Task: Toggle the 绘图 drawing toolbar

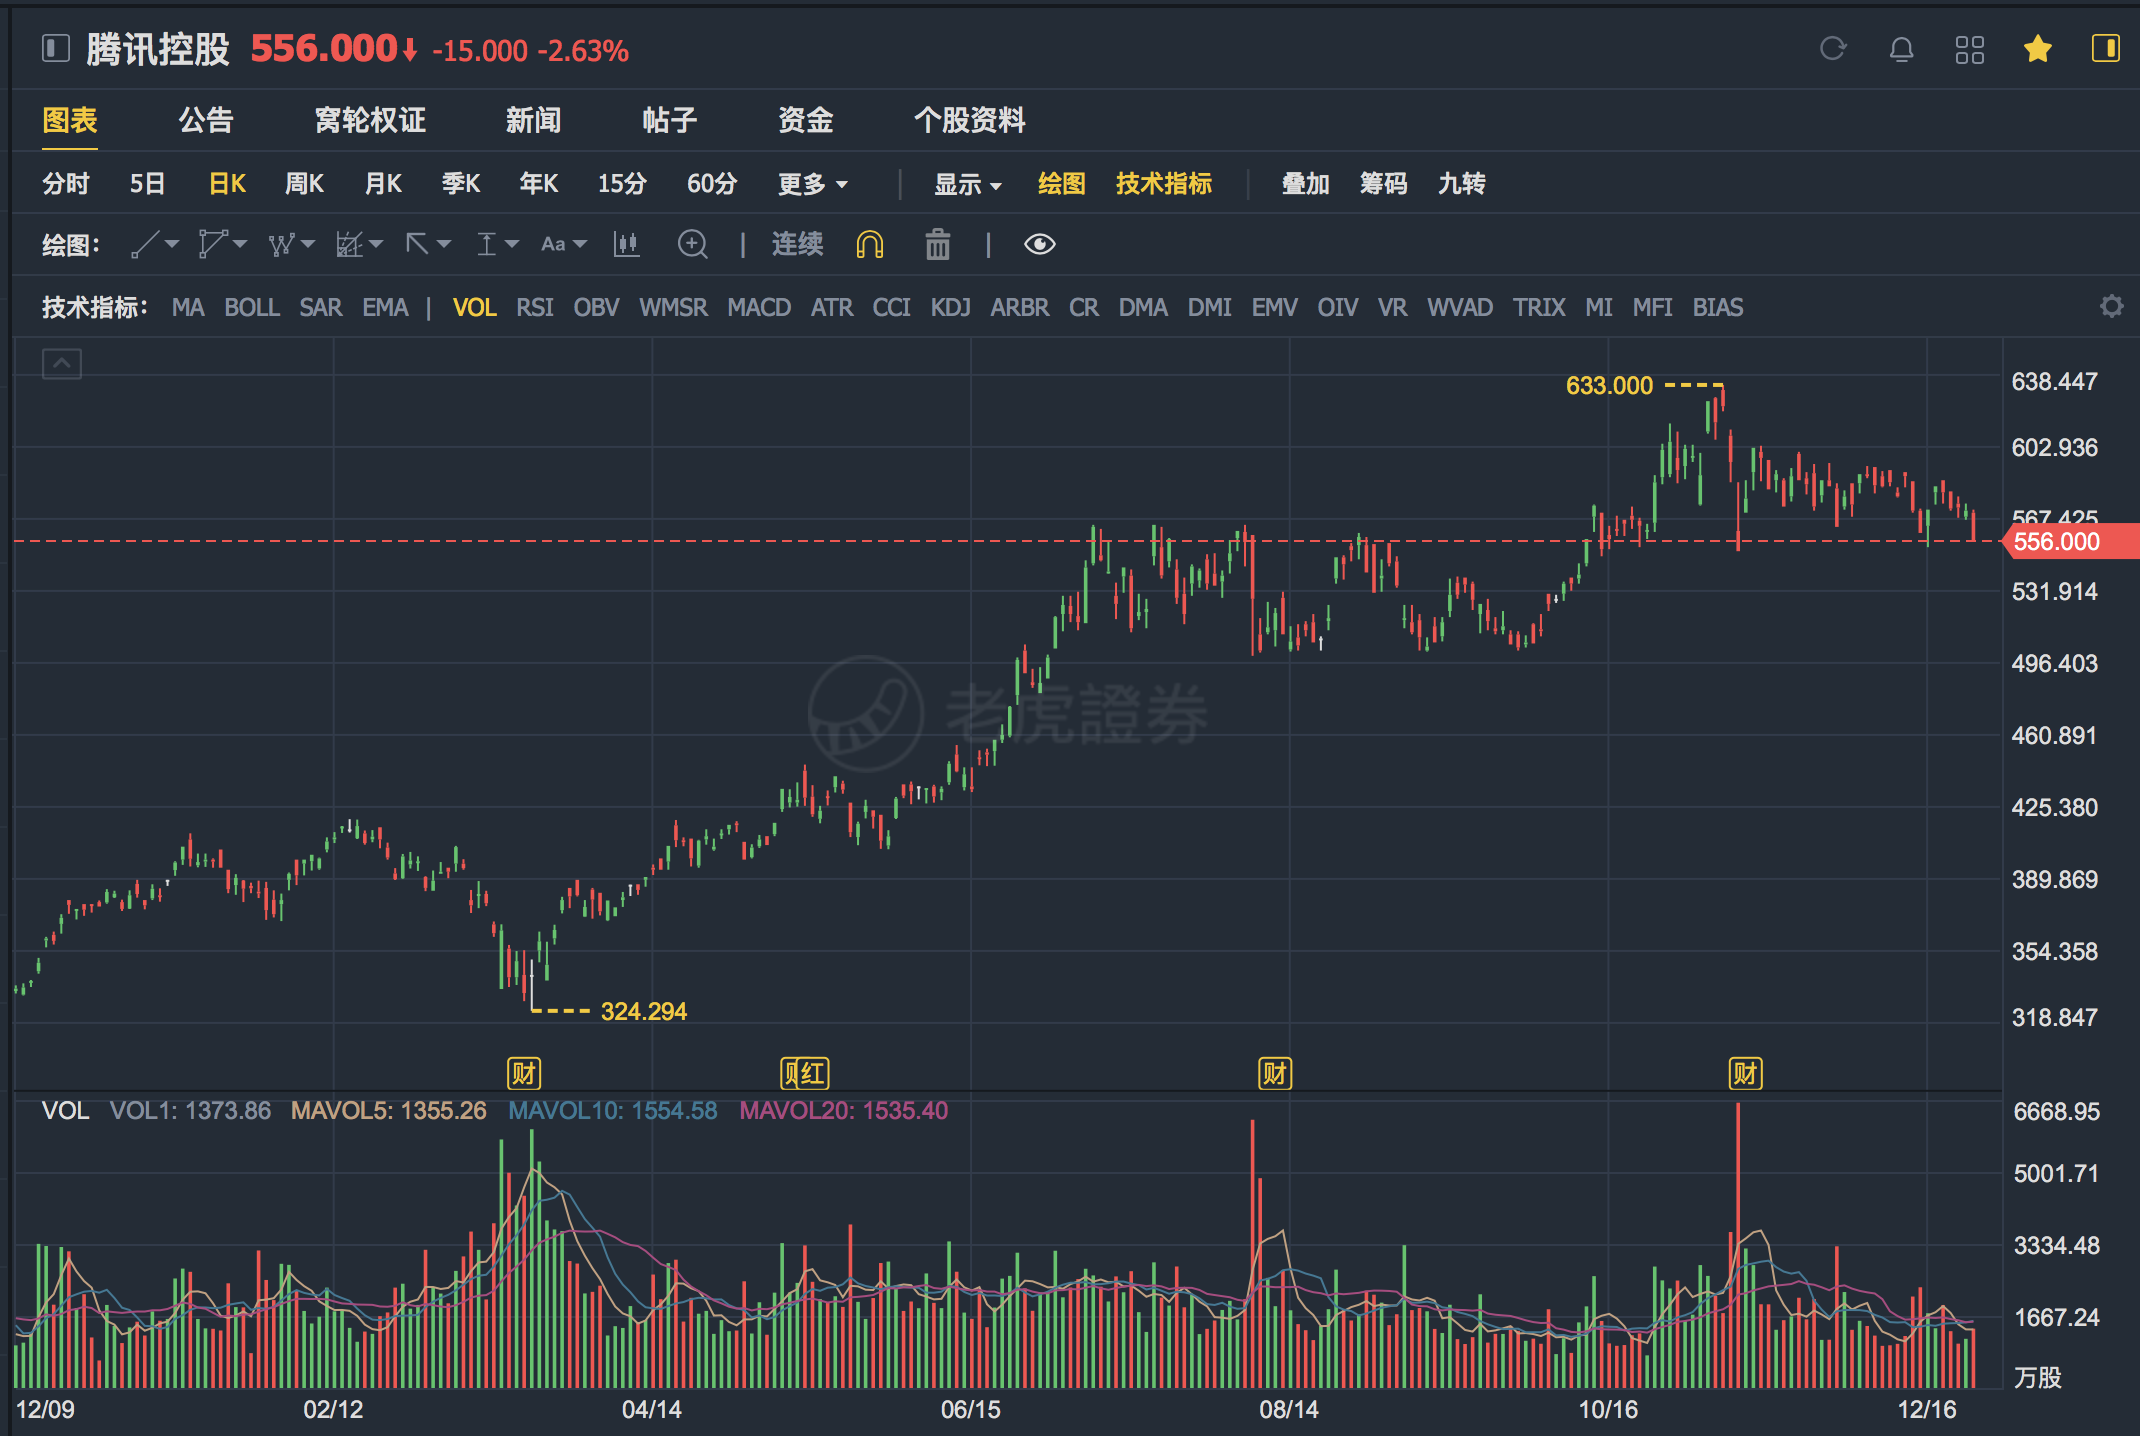Action: 1062,184
